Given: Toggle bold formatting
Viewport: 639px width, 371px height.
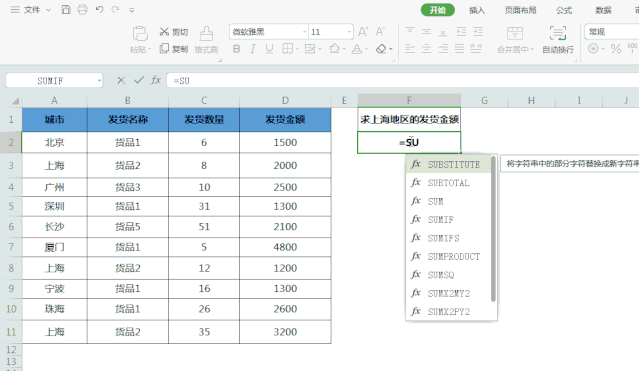Looking at the screenshot, I should 236,49.
